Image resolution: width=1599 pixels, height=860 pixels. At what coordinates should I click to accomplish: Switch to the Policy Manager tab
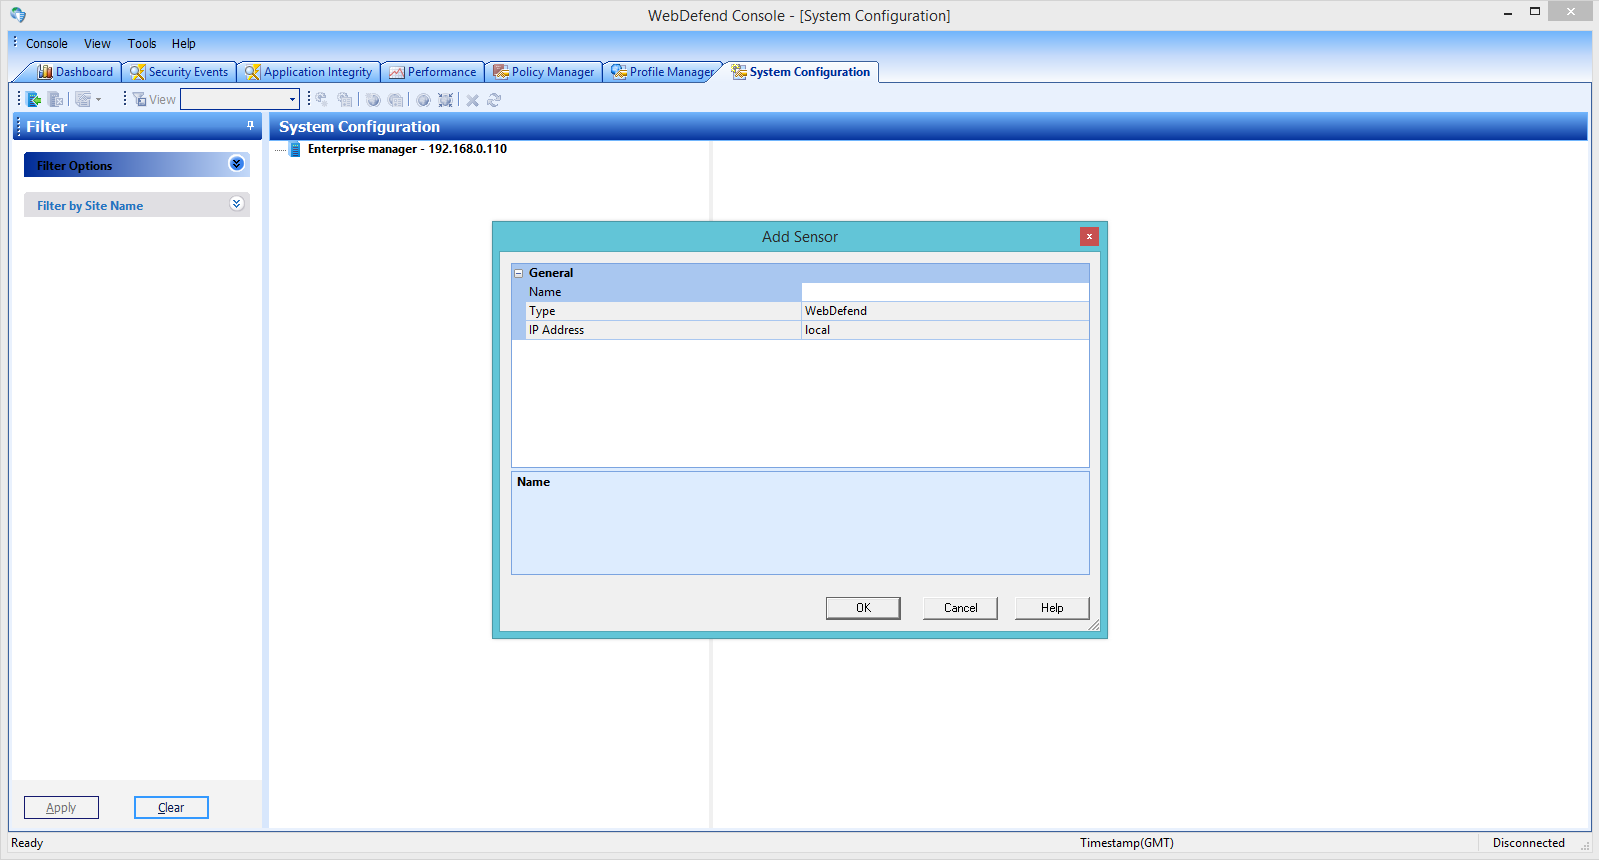point(544,72)
